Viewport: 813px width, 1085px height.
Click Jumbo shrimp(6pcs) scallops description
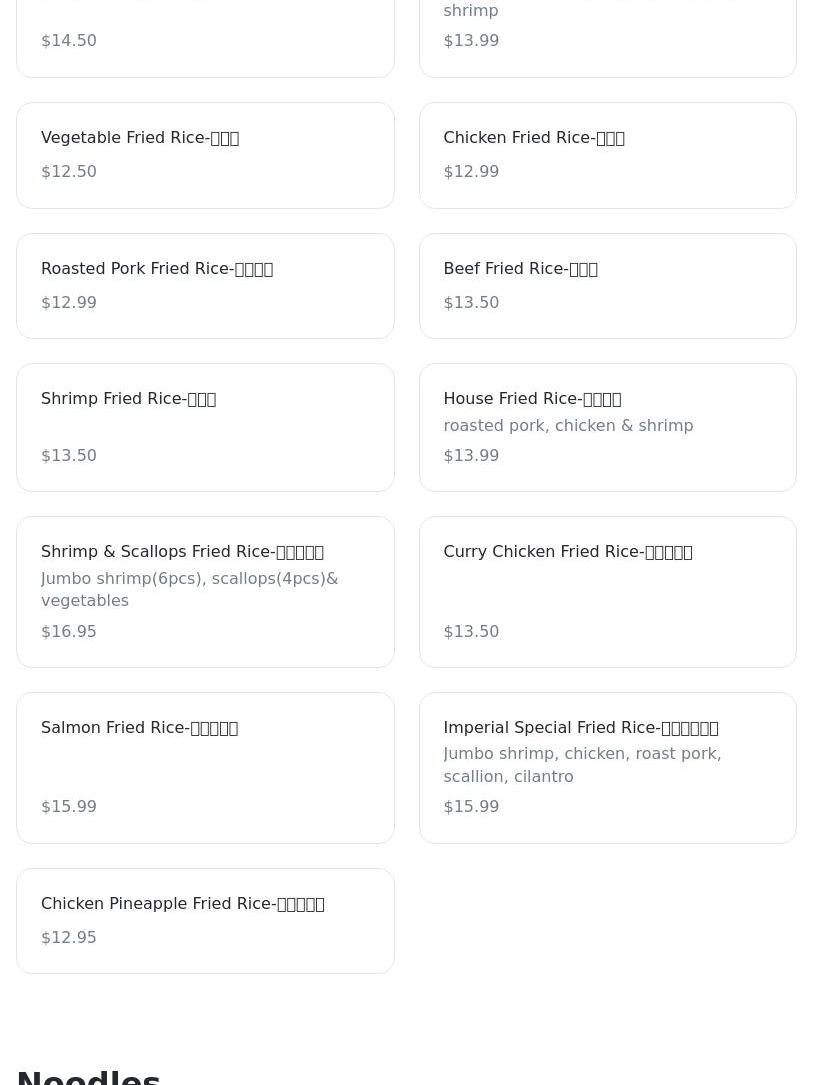click(189, 589)
